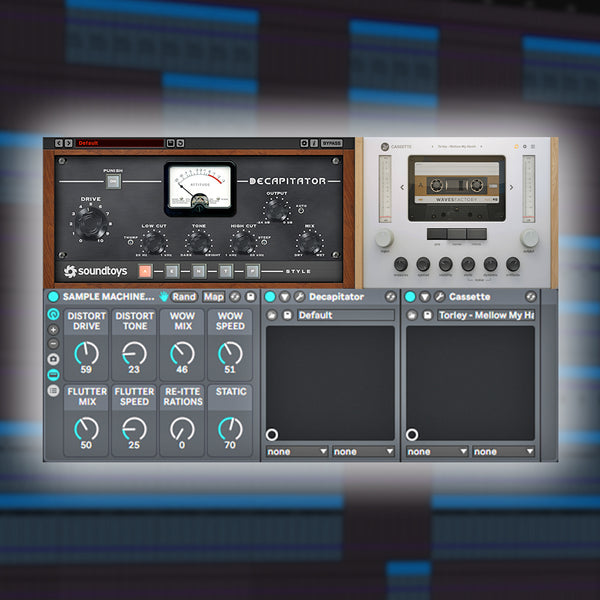Collapse Cassette device parameters triangle
This screenshot has width=600, height=600.
425,297
